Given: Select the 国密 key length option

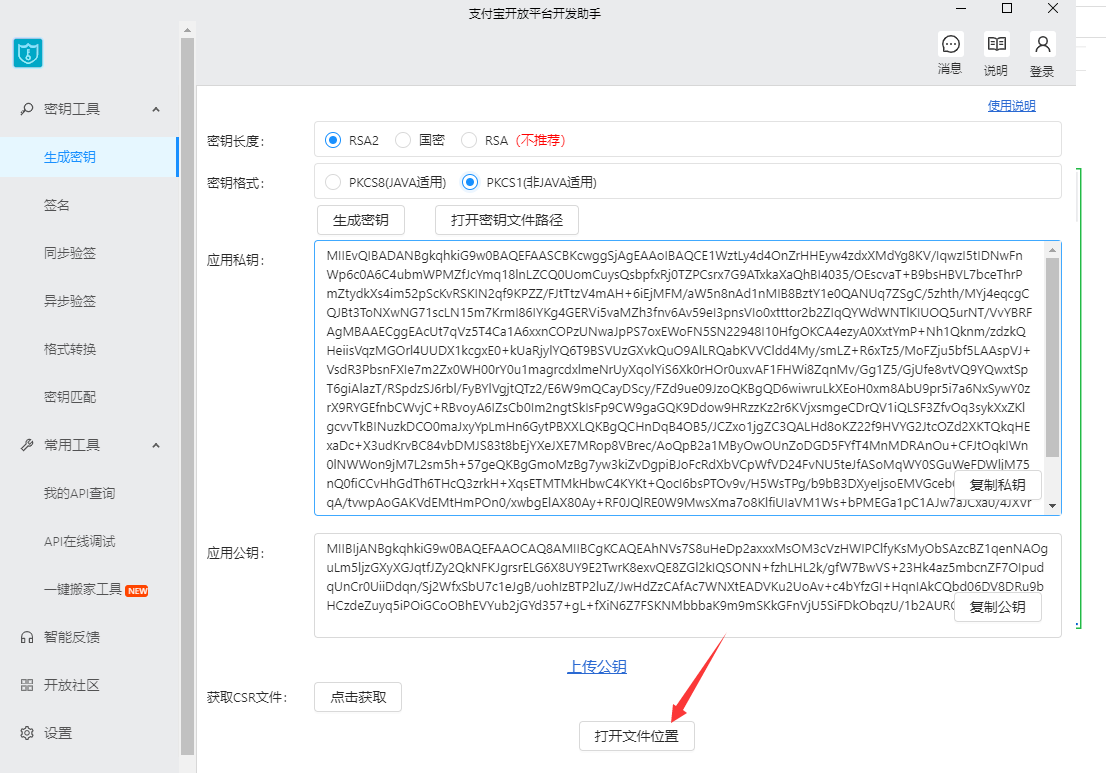Looking at the screenshot, I should click(403, 140).
